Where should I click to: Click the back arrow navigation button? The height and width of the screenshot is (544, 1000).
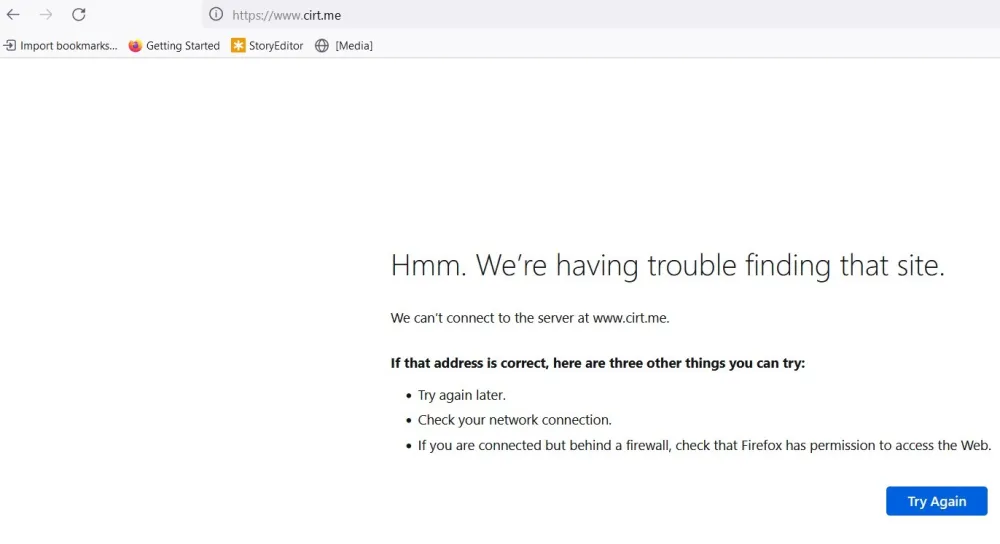click(x=13, y=15)
